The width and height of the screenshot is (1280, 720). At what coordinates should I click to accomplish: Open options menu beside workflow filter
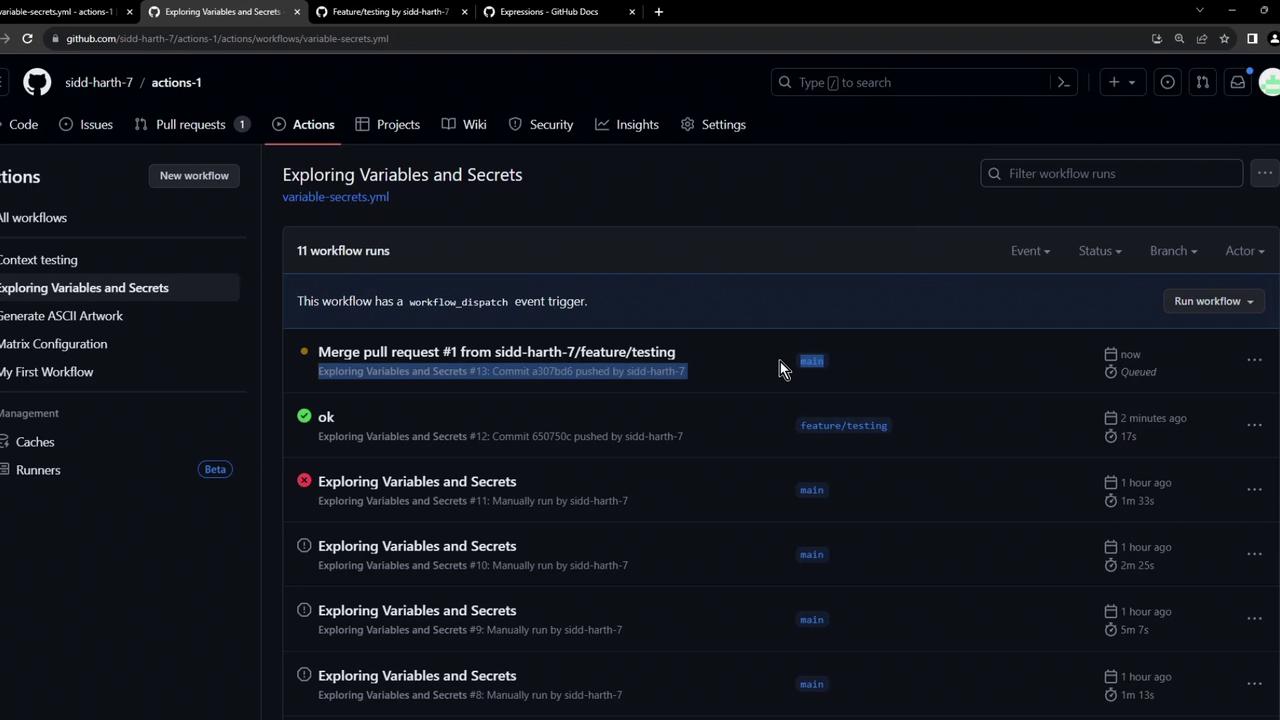[1265, 173]
